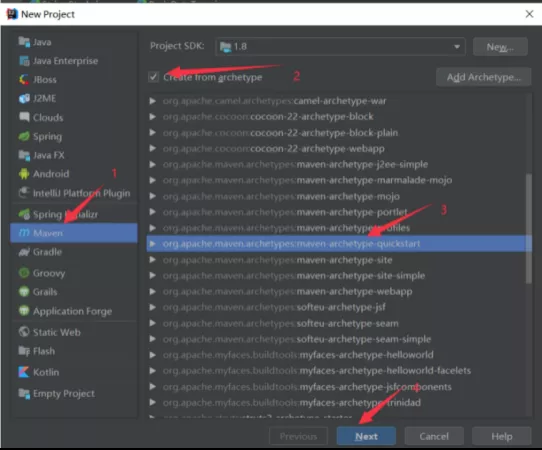This screenshot has height=450, width=542.
Task: Select IntelliJ Platform Plugin icon
Action: pos(24,193)
